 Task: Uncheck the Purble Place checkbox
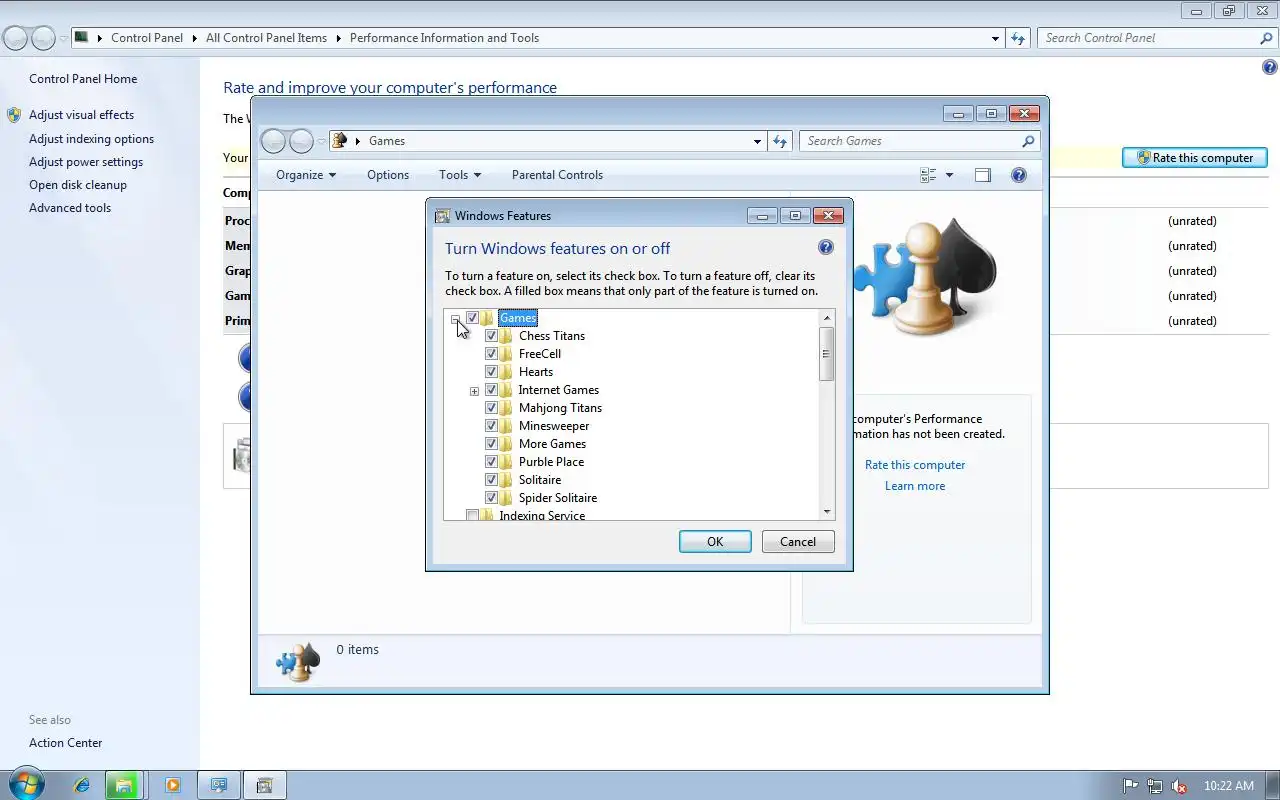tap(491, 462)
